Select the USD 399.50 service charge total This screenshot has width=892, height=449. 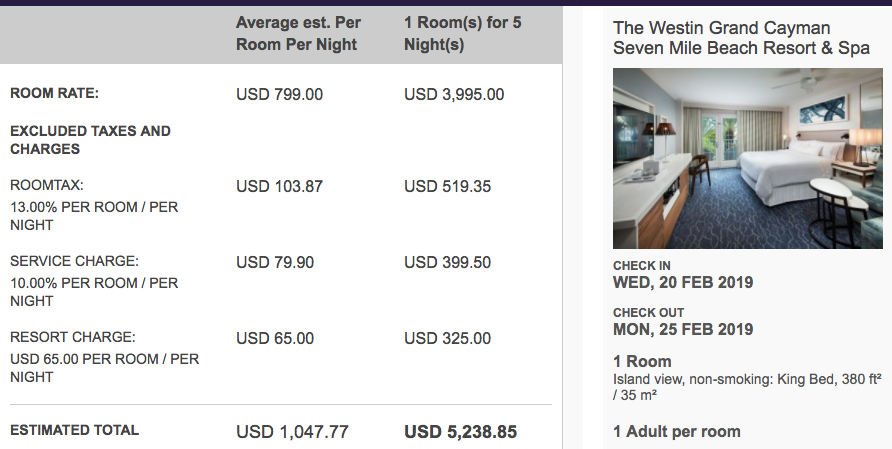coord(447,262)
